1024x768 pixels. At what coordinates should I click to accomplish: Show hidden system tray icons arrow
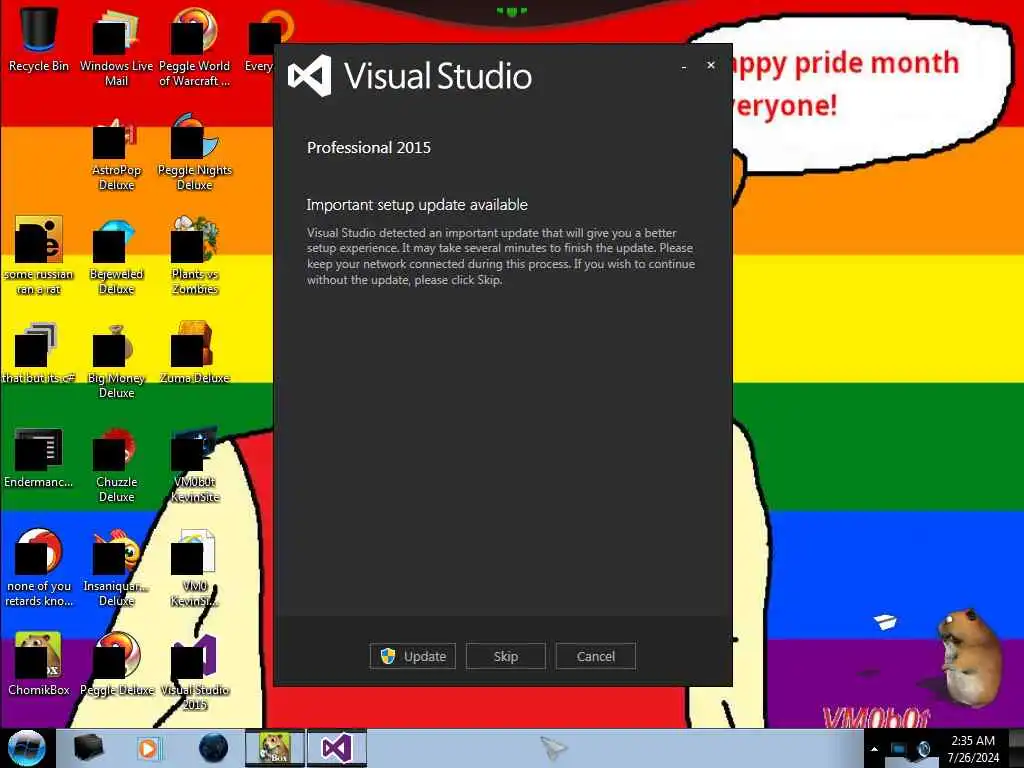coord(874,749)
